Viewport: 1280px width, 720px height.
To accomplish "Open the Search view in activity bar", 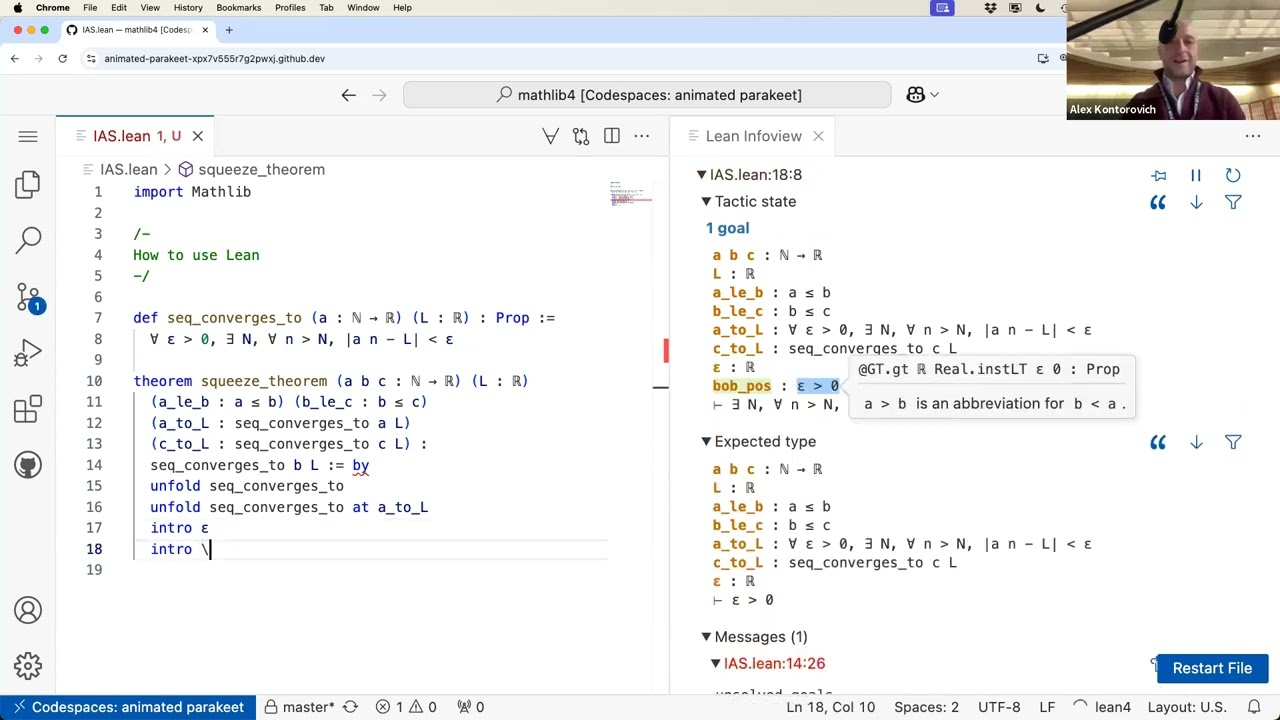I will click(28, 240).
